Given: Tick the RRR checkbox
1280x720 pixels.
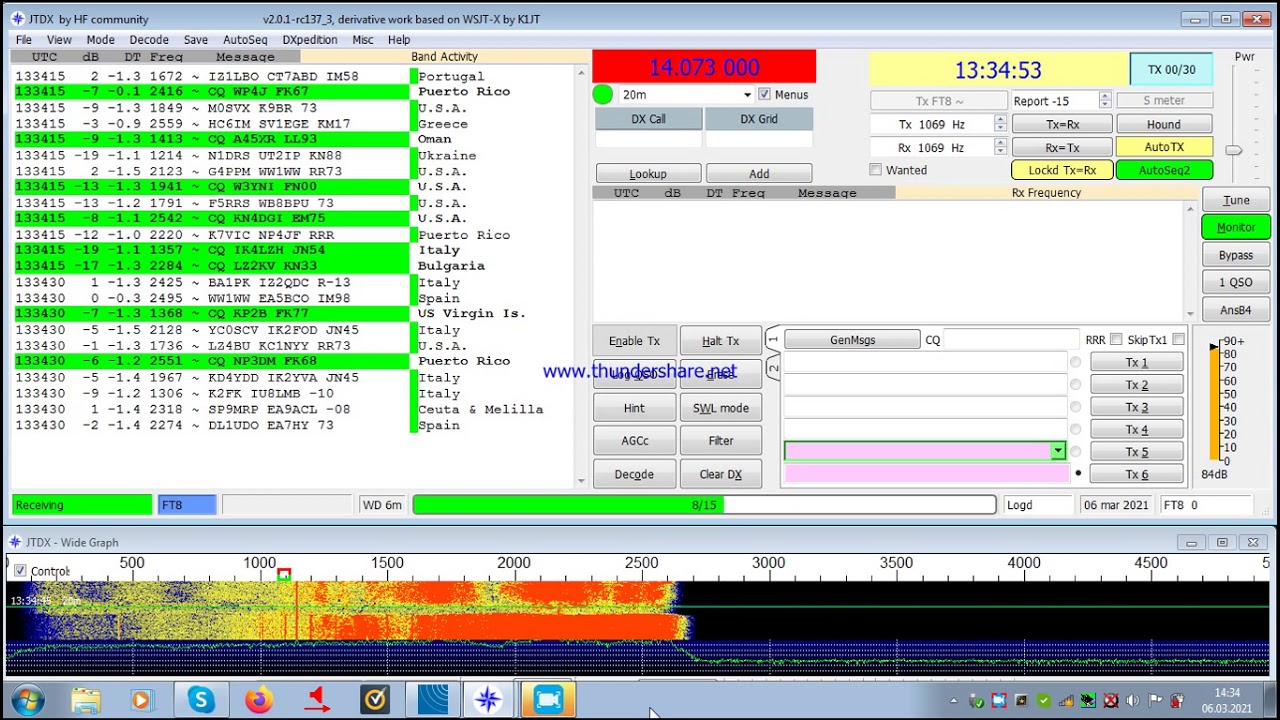Looking at the screenshot, I should point(1116,340).
